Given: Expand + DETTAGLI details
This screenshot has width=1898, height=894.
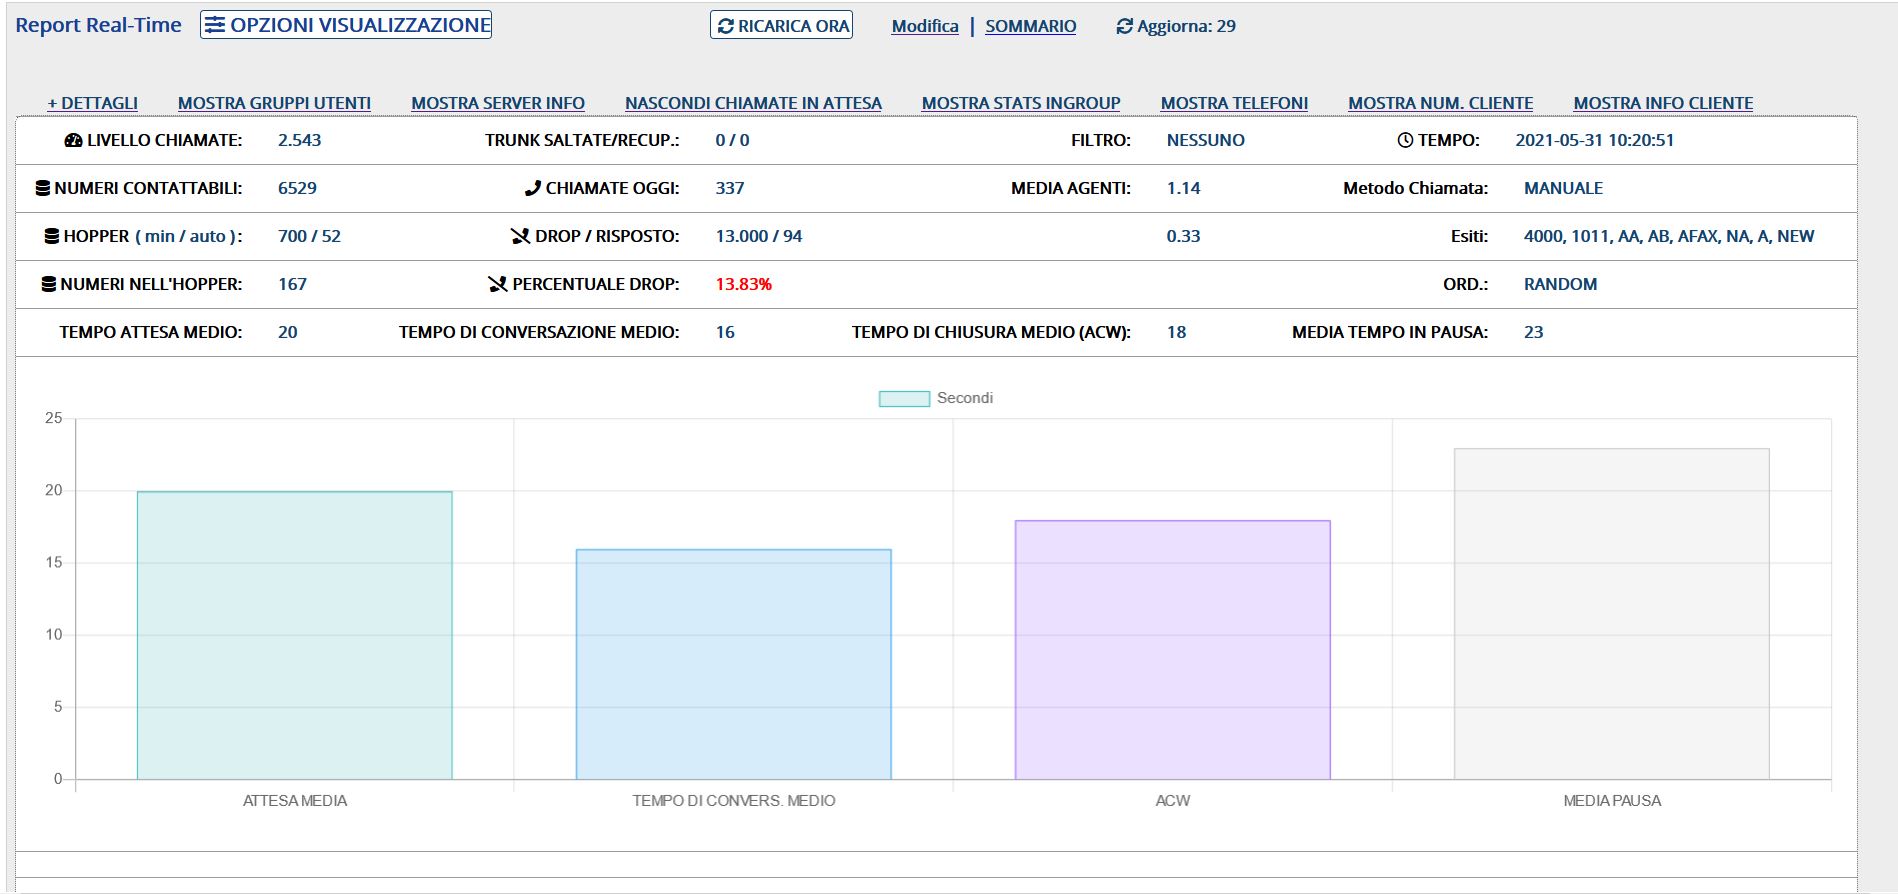Looking at the screenshot, I should 93,103.
